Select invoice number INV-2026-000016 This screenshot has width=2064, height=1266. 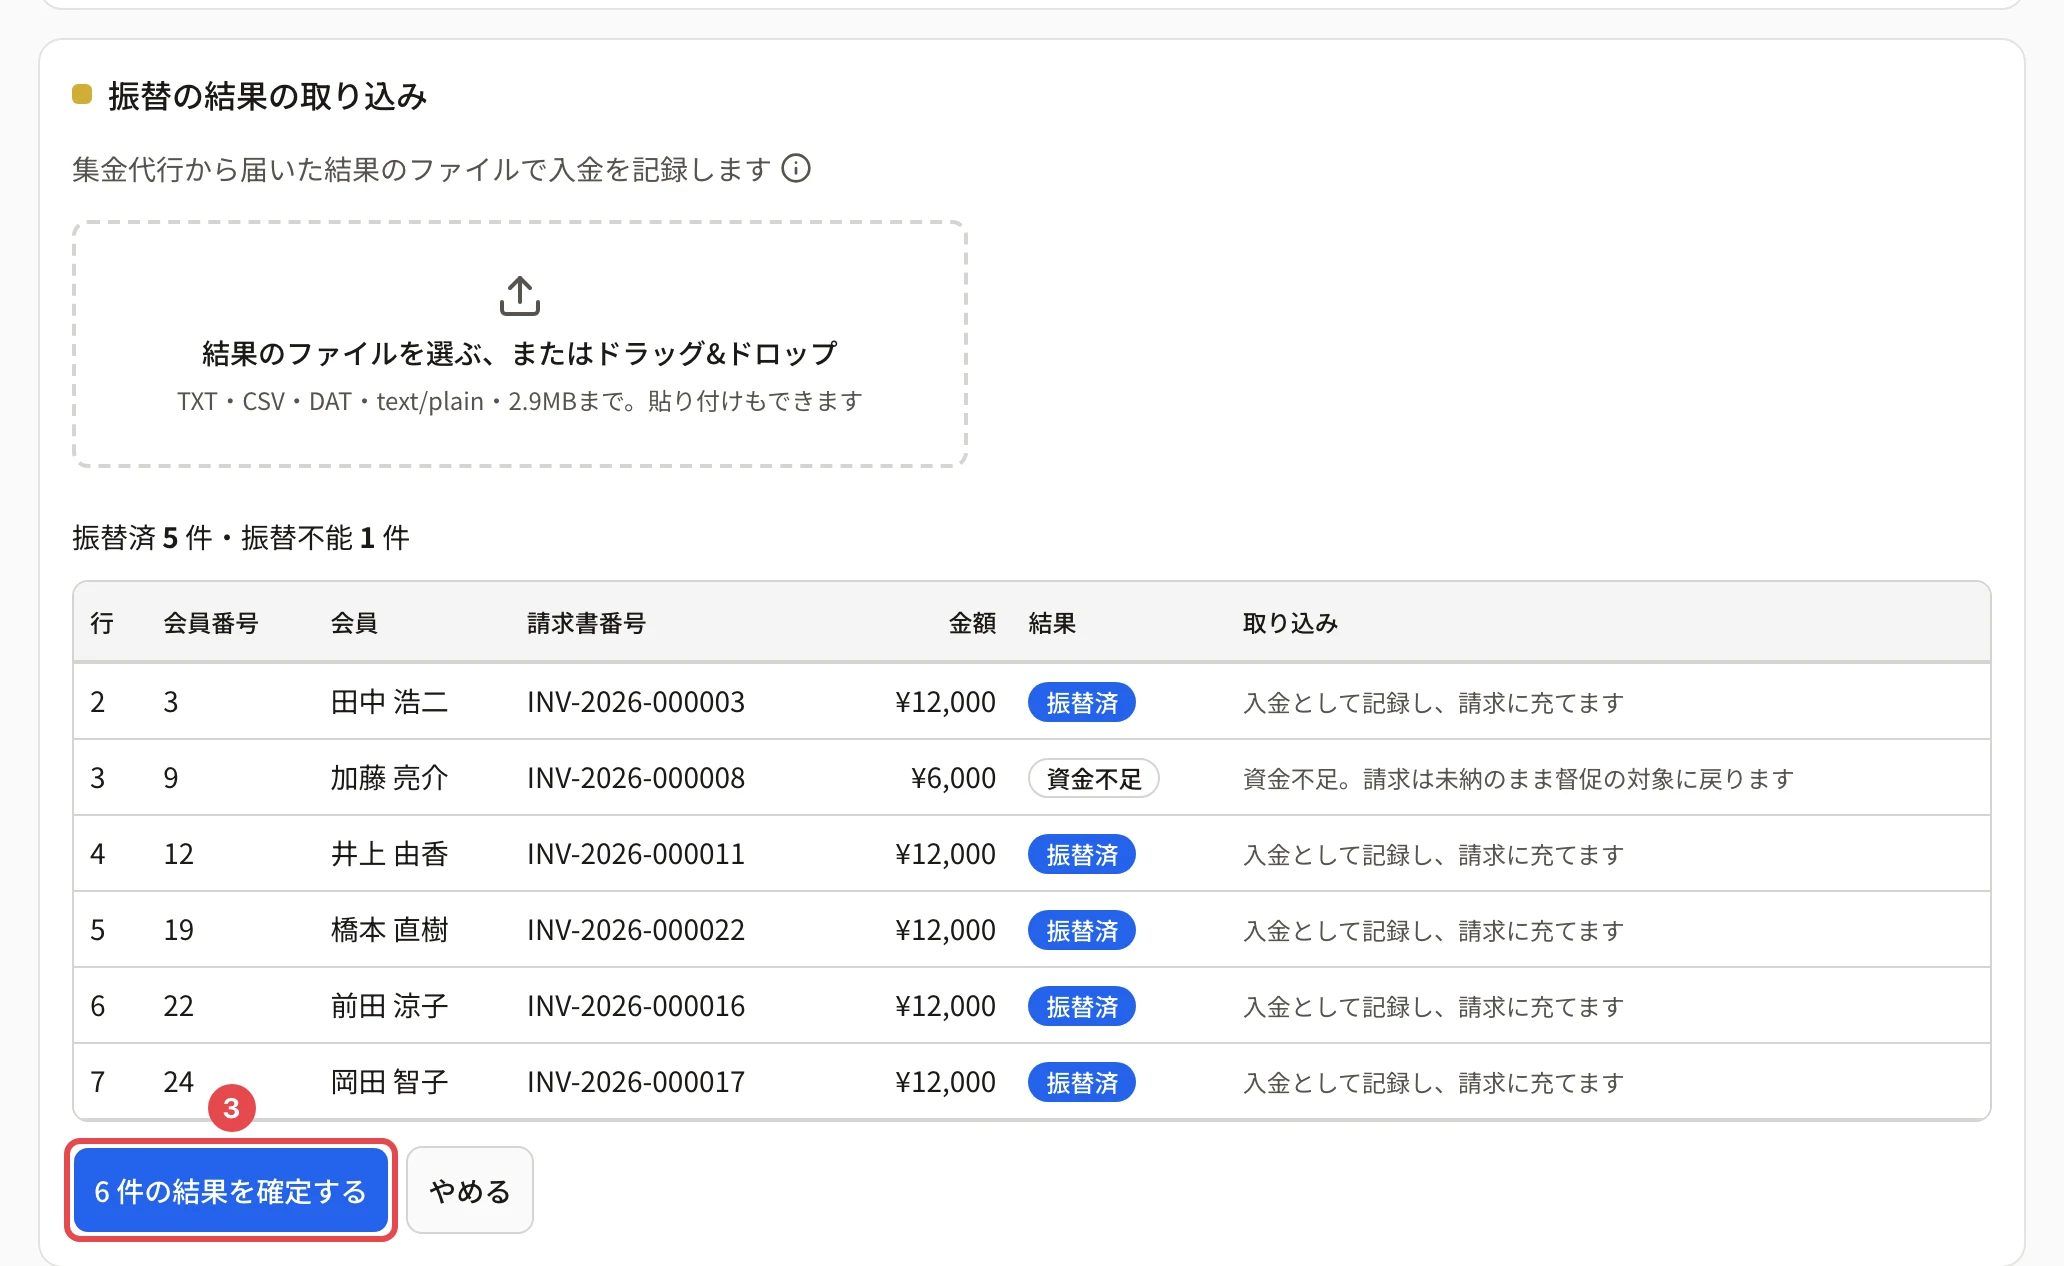pos(636,1006)
